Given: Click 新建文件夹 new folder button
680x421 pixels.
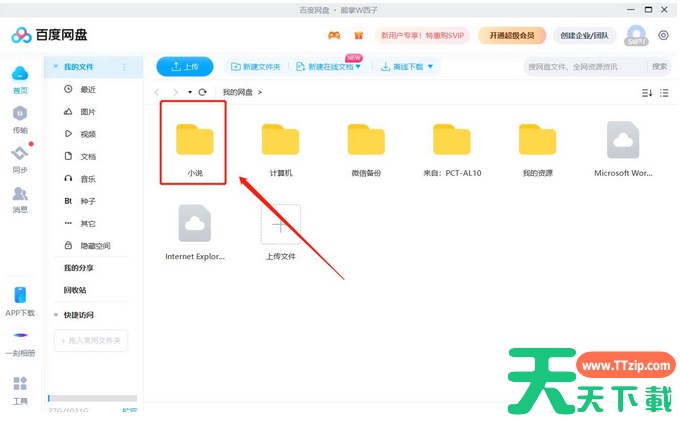Looking at the screenshot, I should (x=255, y=67).
